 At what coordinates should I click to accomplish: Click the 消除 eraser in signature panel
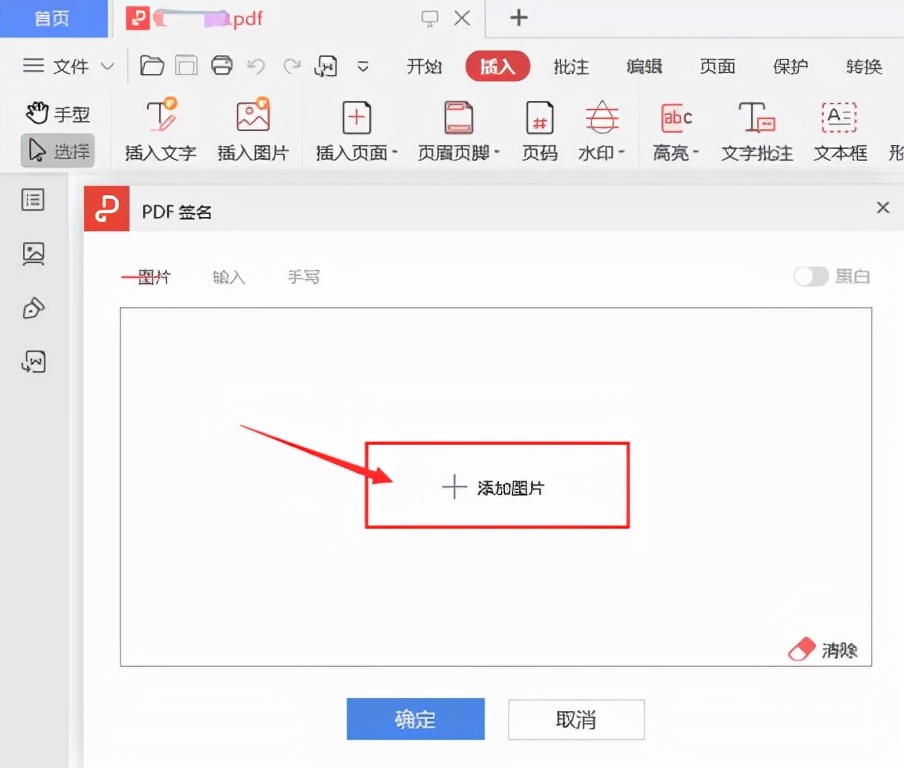pos(820,648)
